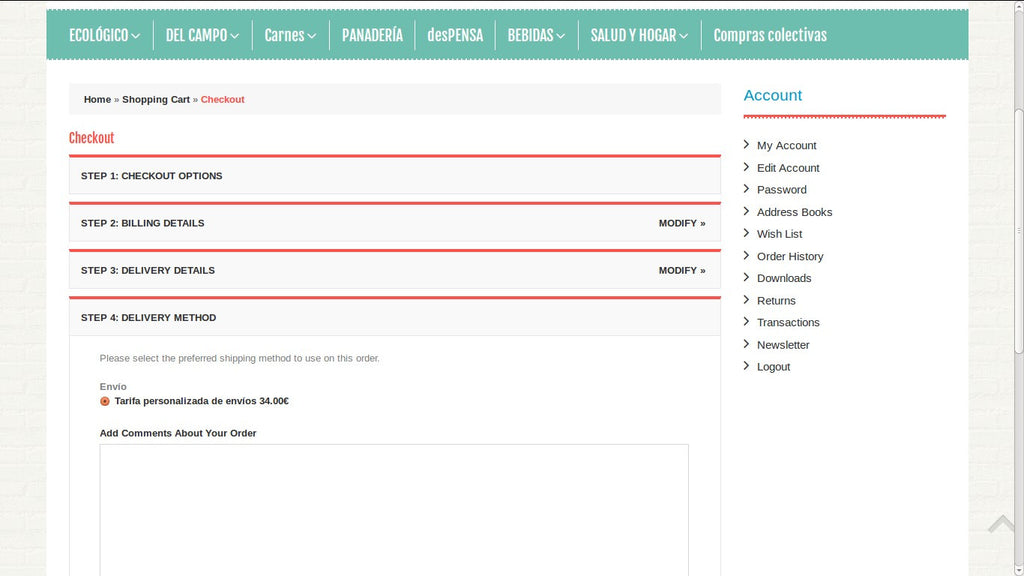Select the Tarifa personalizada de envíos radio button
1024x576 pixels.
pos(105,401)
